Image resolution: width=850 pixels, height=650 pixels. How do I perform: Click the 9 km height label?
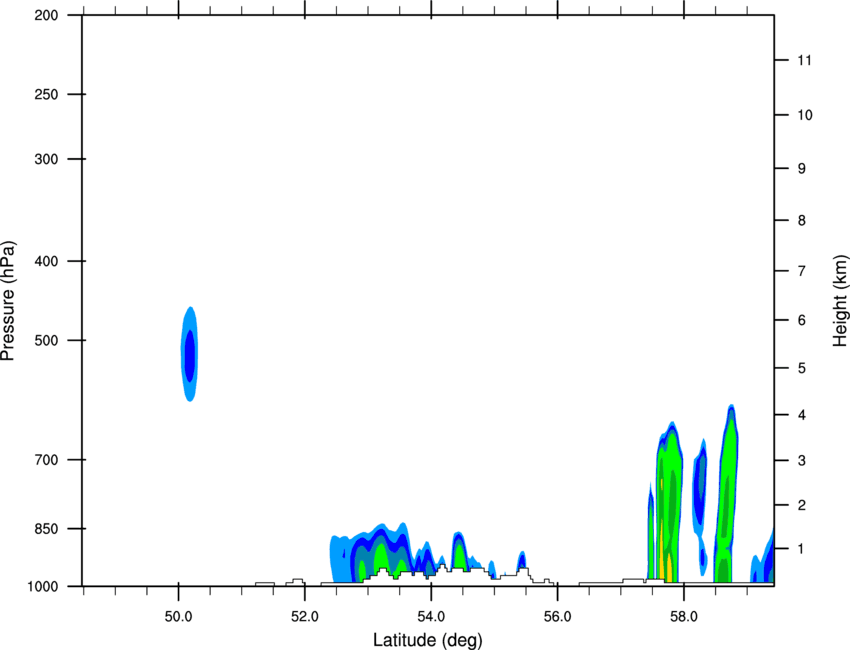[x=801, y=169]
